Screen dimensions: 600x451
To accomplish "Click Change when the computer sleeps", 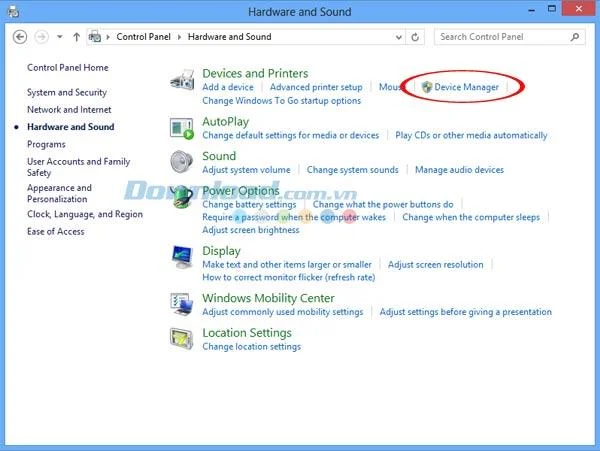I will coord(471,217).
